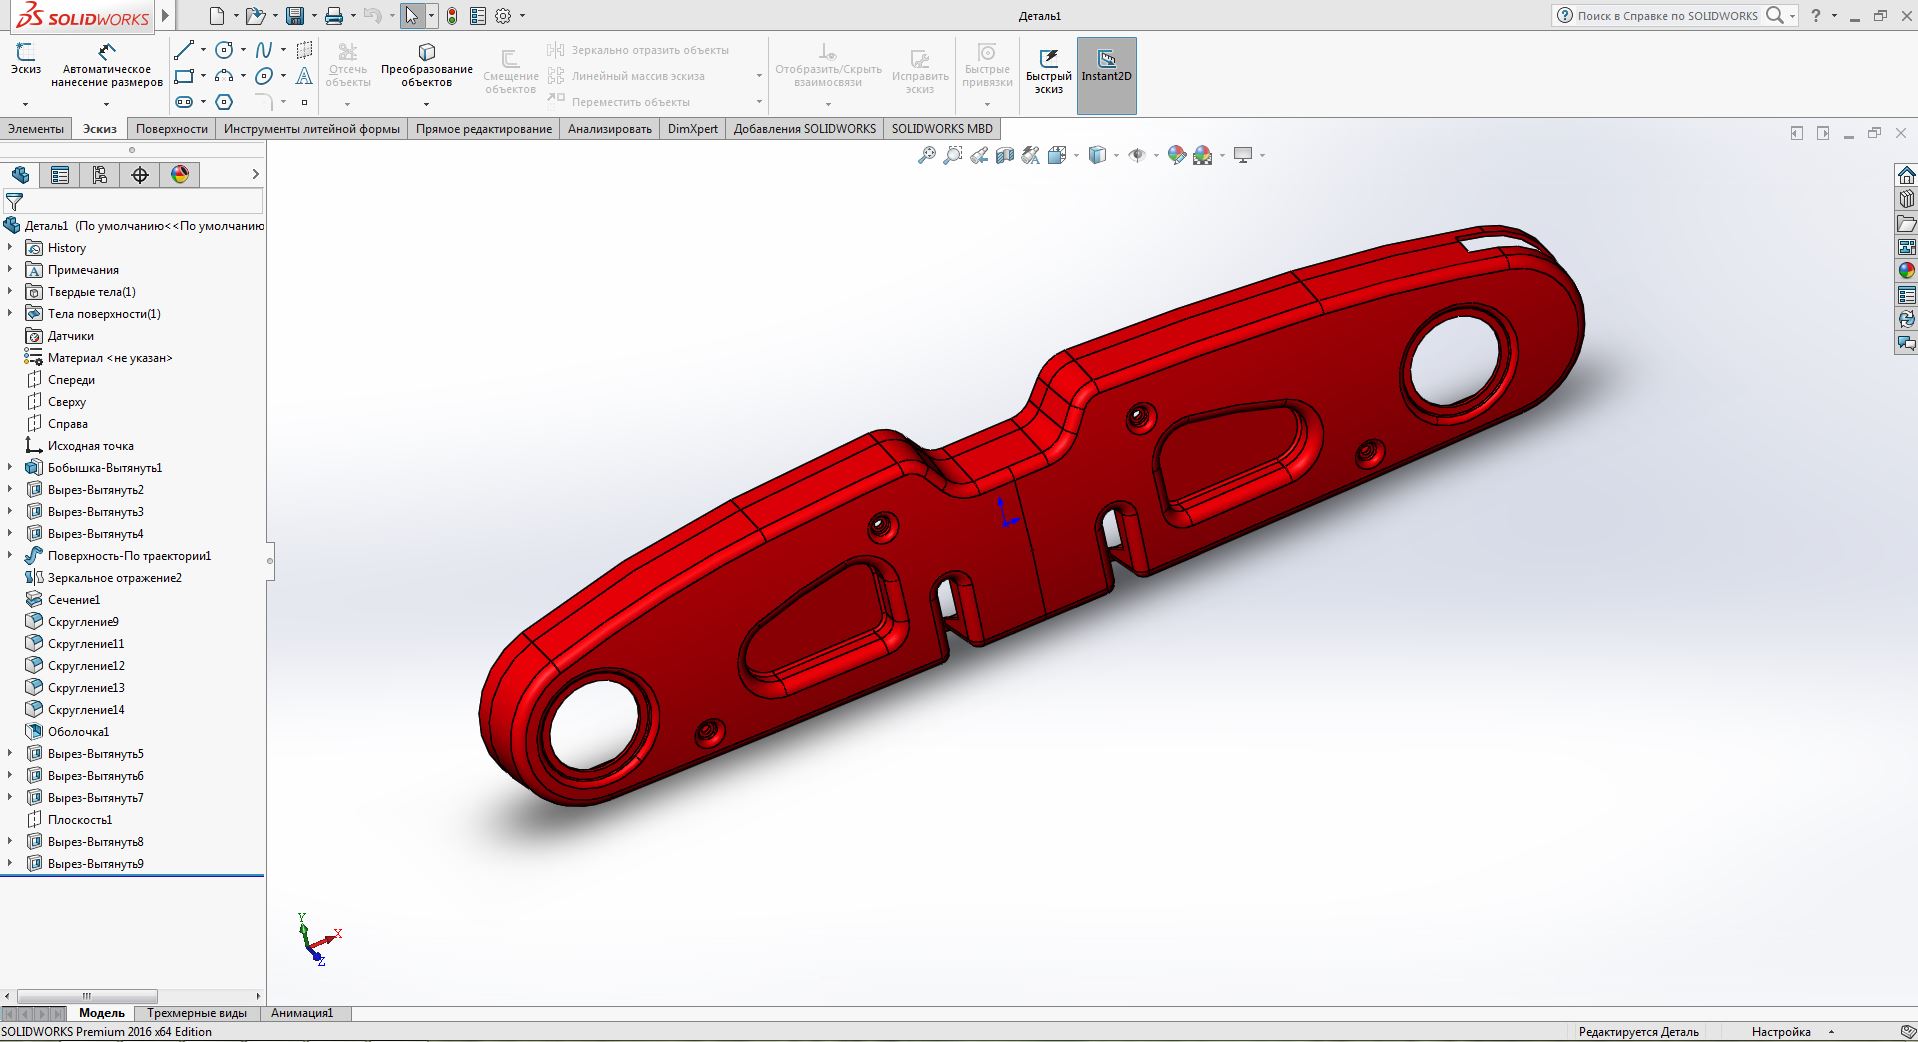Expand Бобышка-Вытянуть1 feature
Viewport: 1918px width, 1042px height.
click(x=10, y=467)
